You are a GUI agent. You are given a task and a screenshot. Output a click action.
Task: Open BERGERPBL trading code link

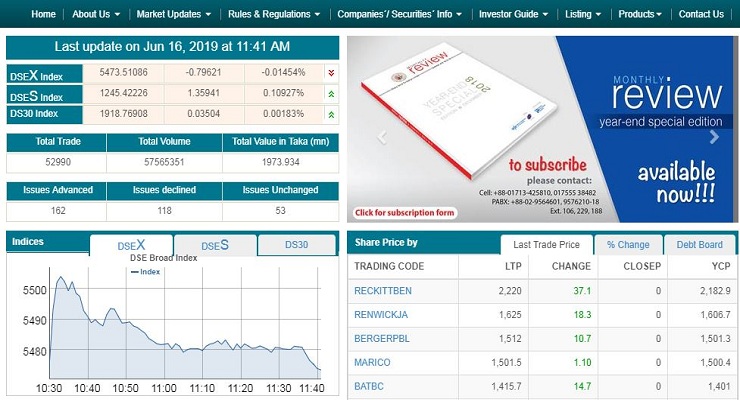[382, 339]
